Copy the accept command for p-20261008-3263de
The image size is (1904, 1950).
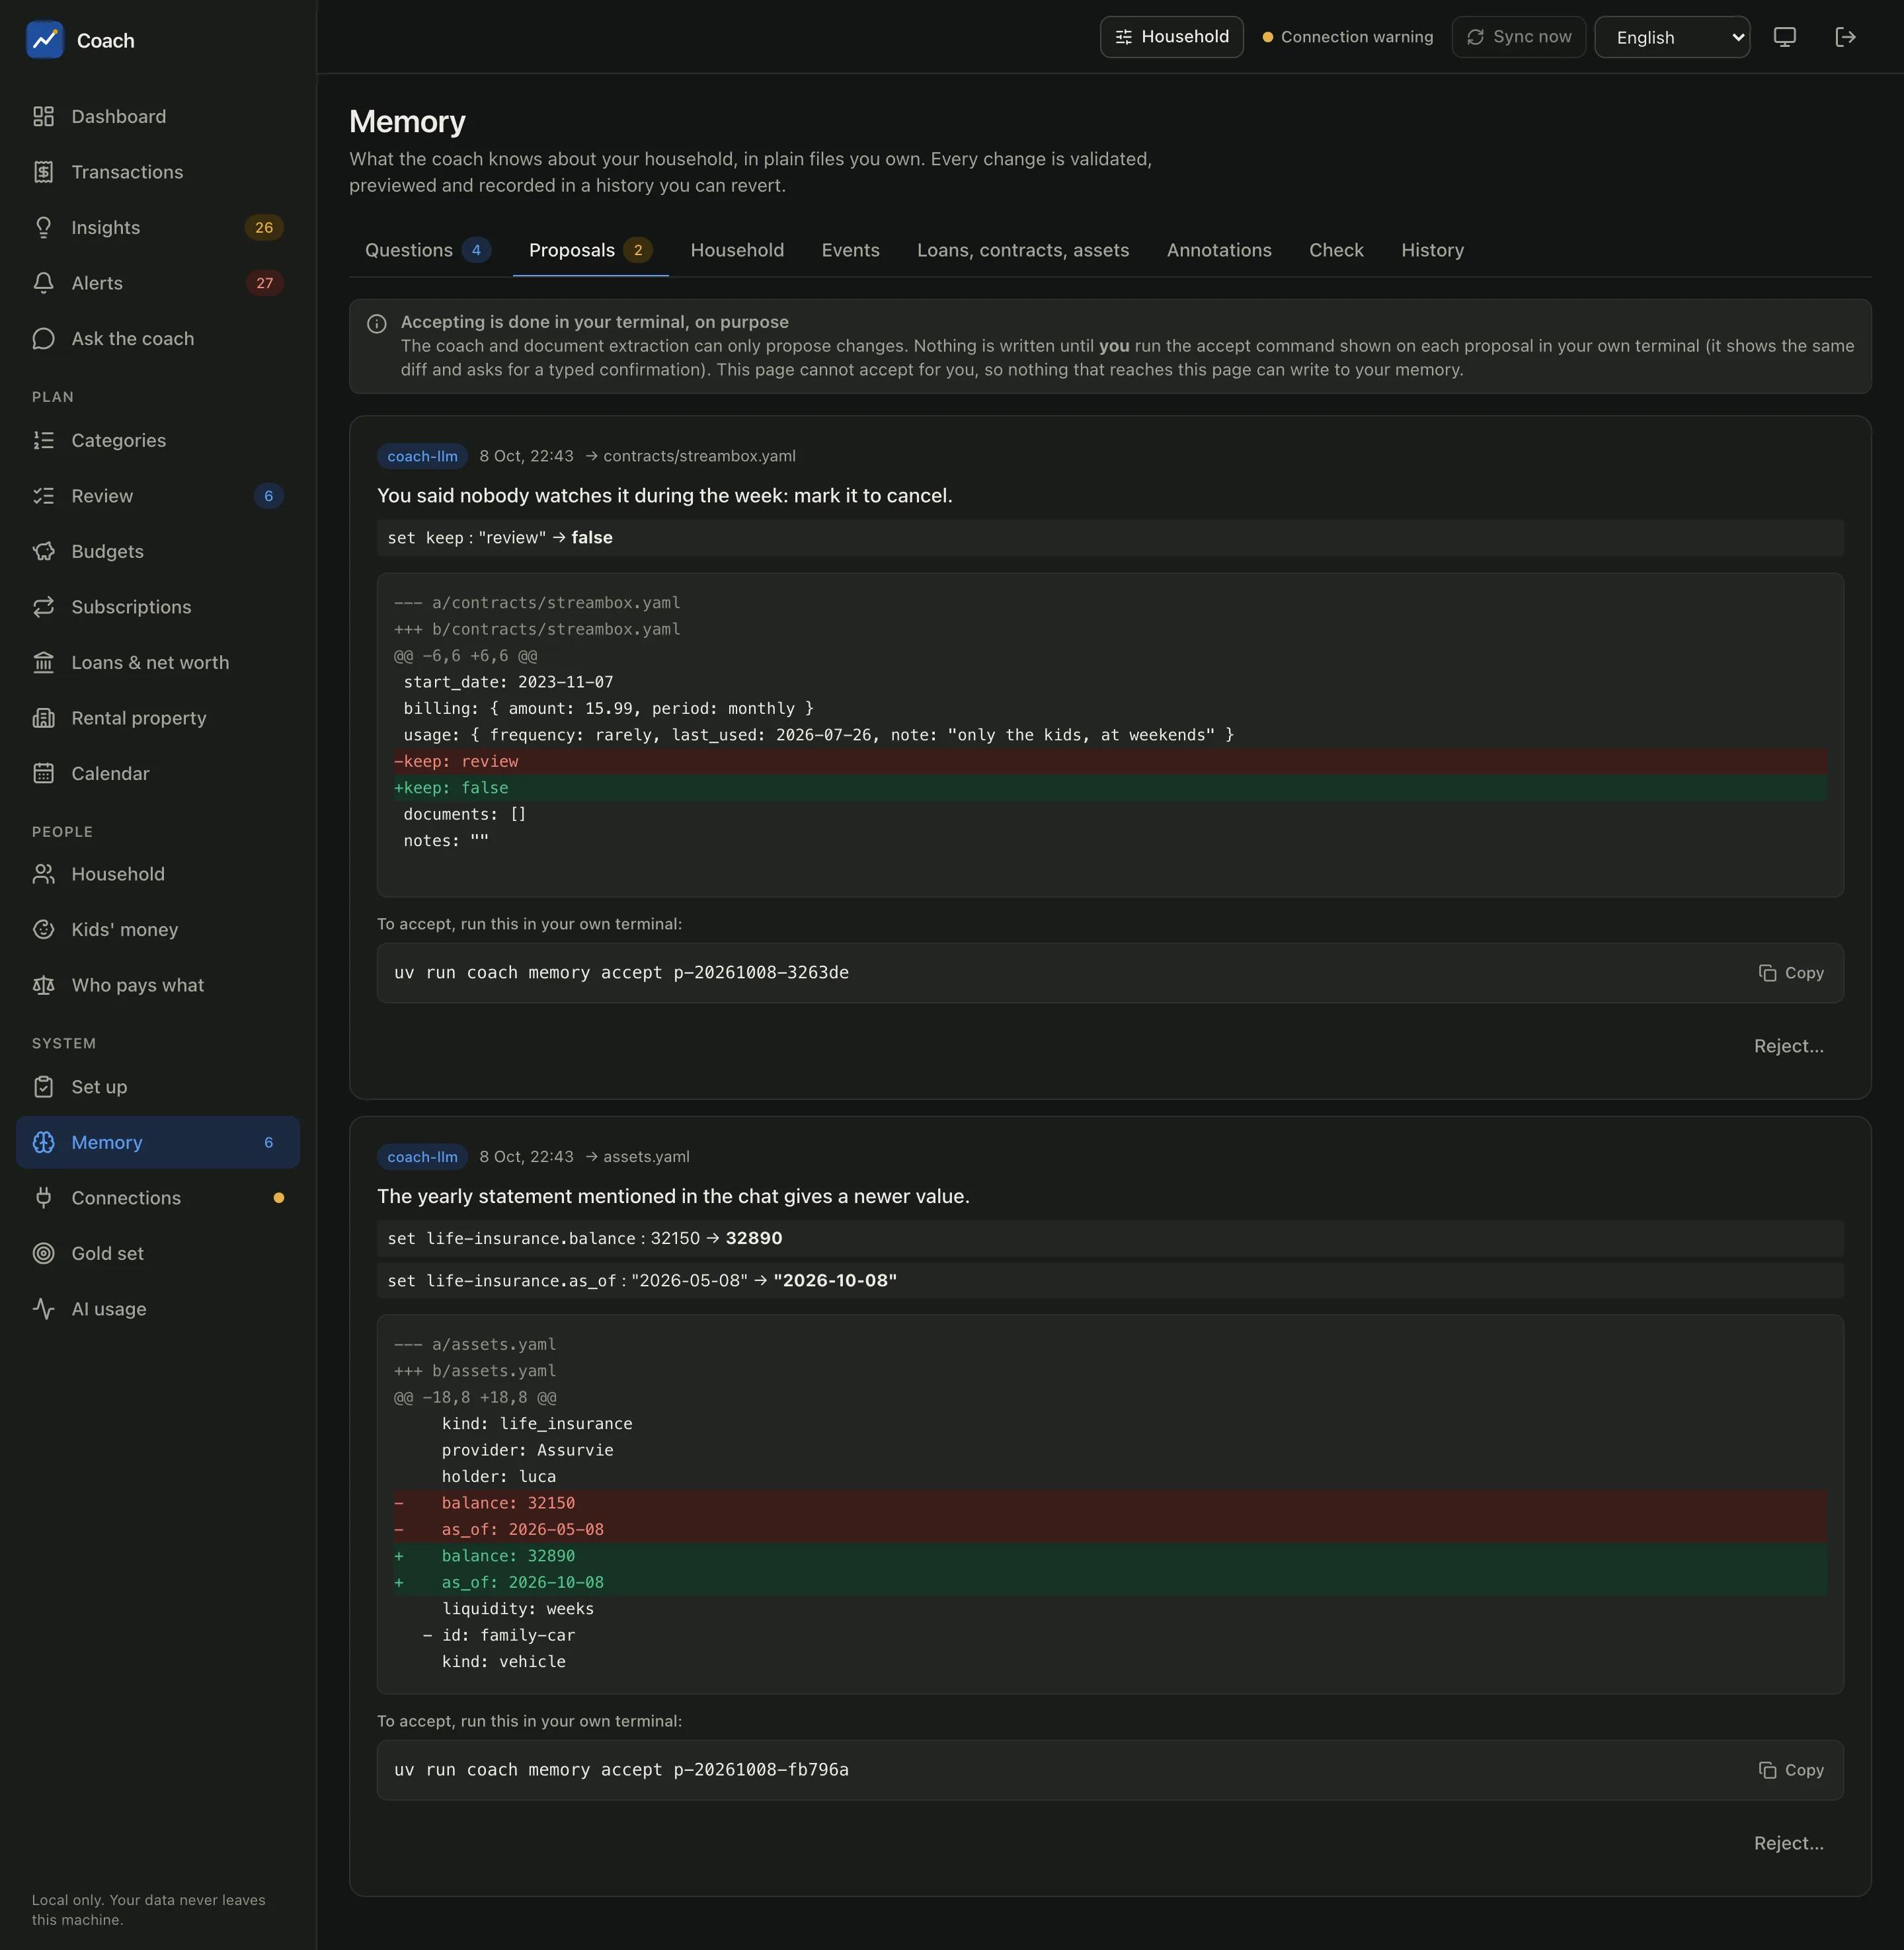tap(1791, 973)
